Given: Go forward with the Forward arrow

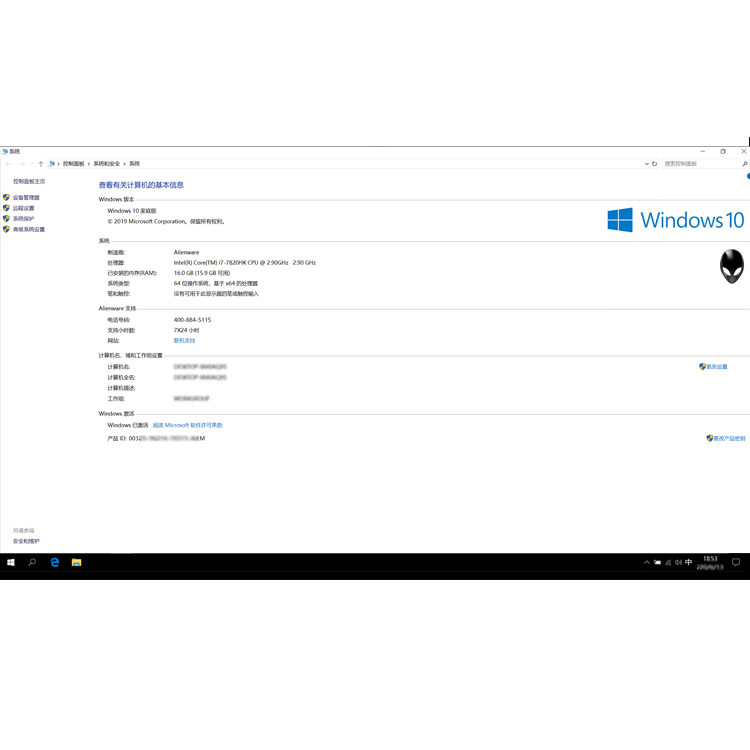Looking at the screenshot, I should click(22, 164).
